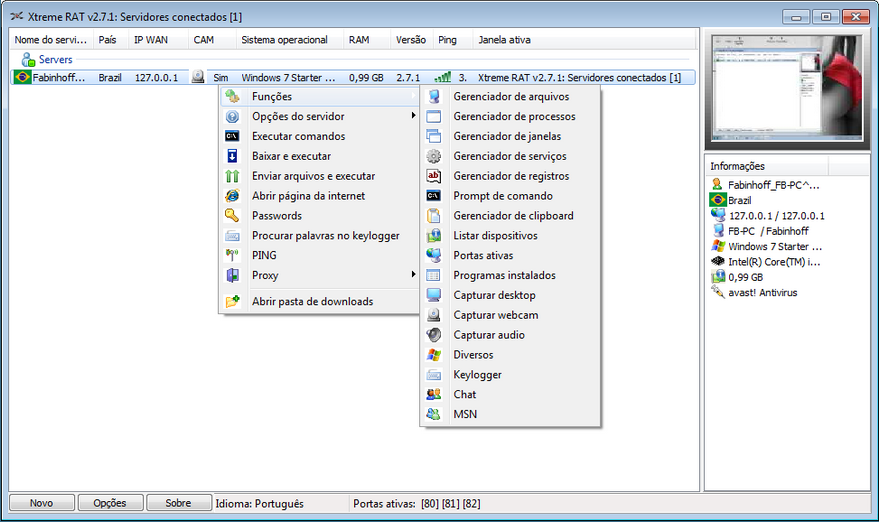
Task: Click the Capturar audio speaker icon
Action: pyautogui.click(x=434, y=335)
